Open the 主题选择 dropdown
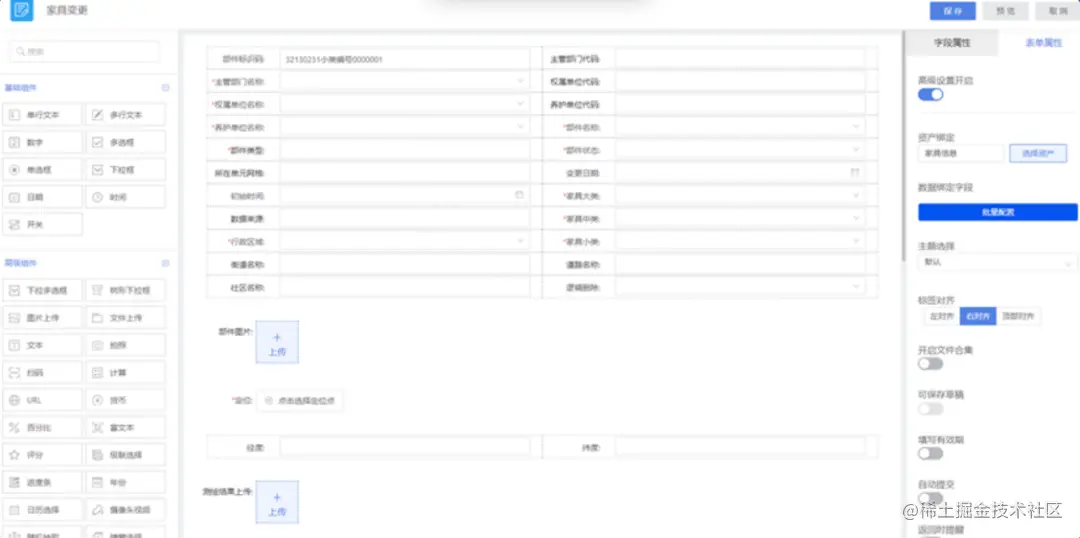The height and width of the screenshot is (538, 1080). pyautogui.click(x=997, y=262)
